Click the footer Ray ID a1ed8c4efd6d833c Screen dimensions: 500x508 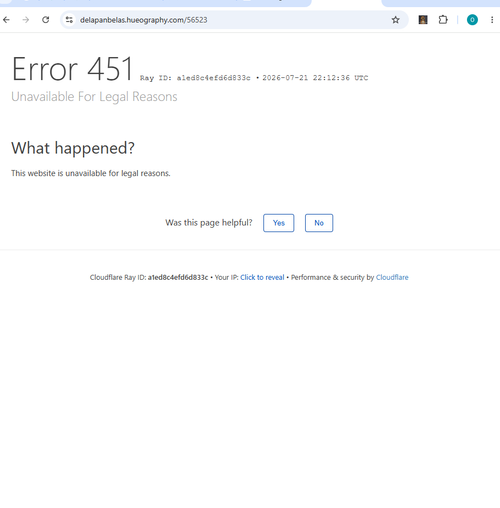click(x=178, y=277)
